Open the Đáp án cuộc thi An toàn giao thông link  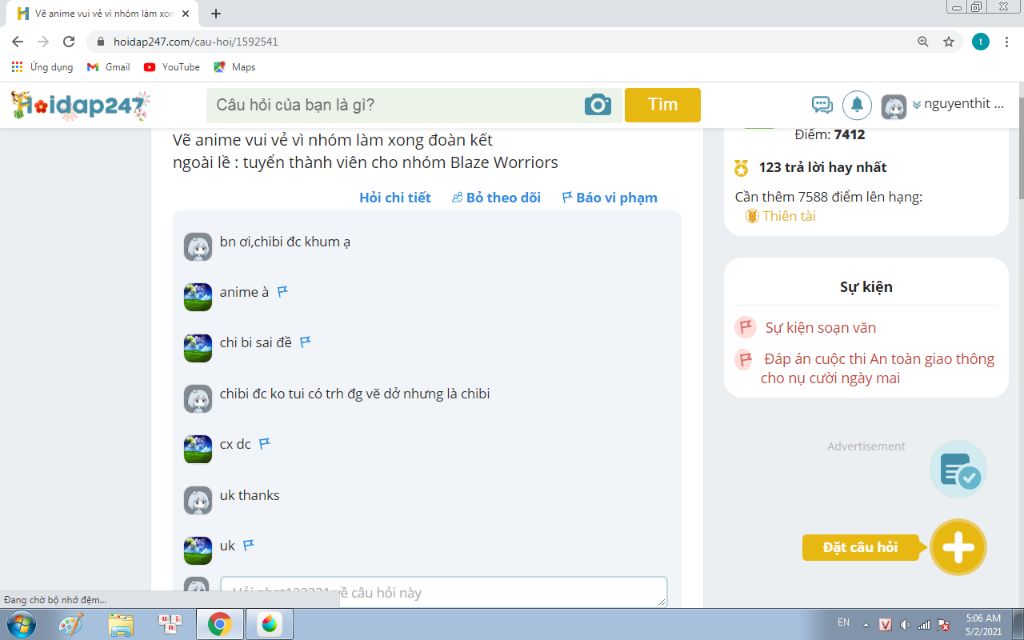[877, 368]
